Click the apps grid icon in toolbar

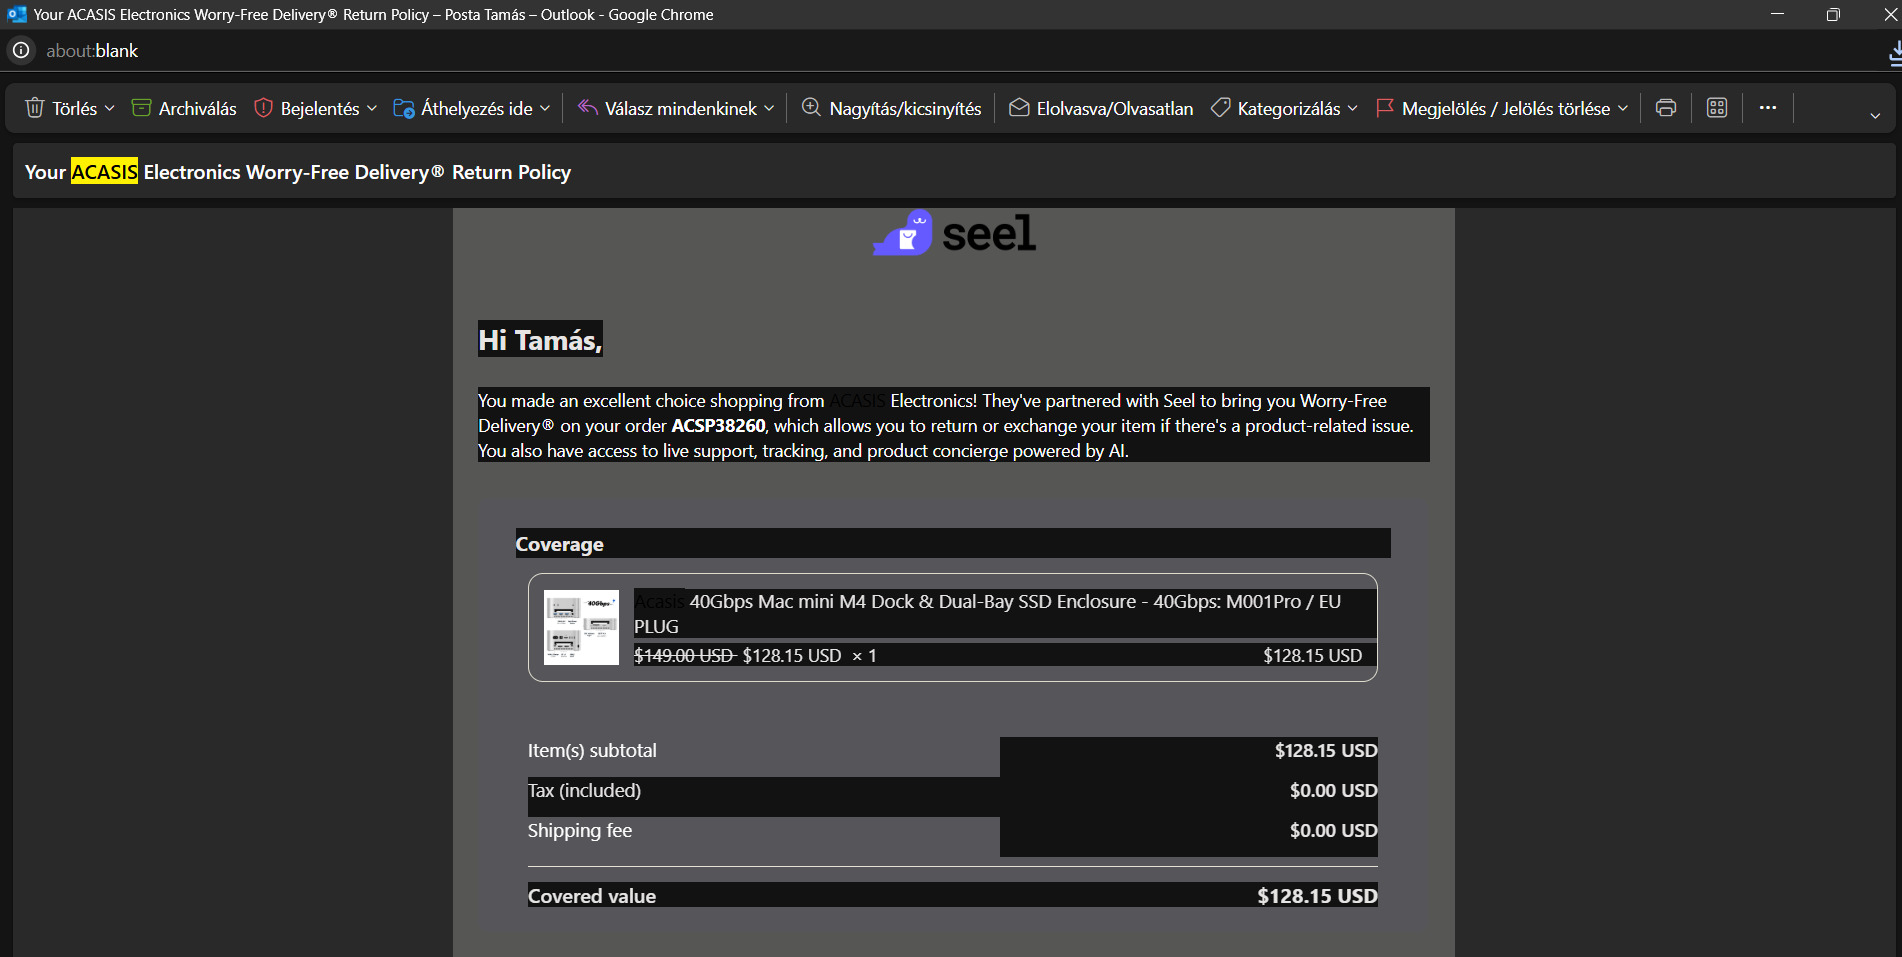coord(1717,108)
